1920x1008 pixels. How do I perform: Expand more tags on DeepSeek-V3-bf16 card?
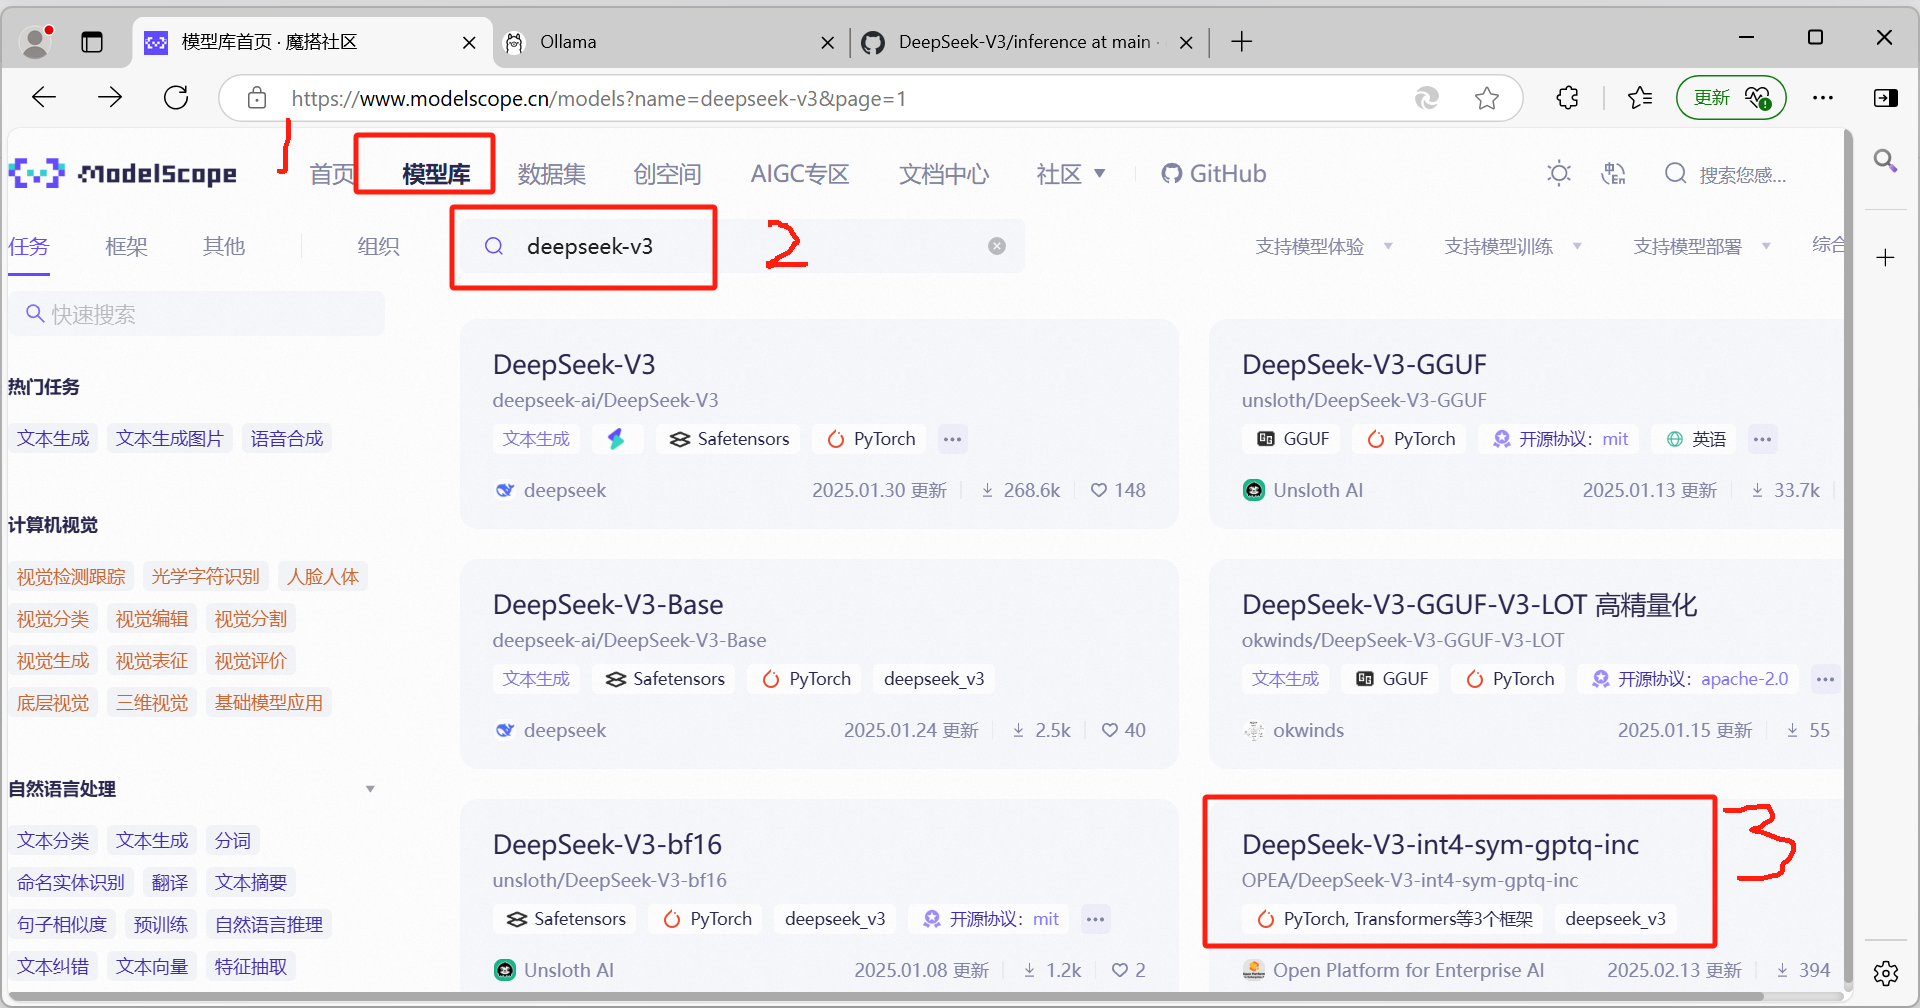click(x=1096, y=919)
